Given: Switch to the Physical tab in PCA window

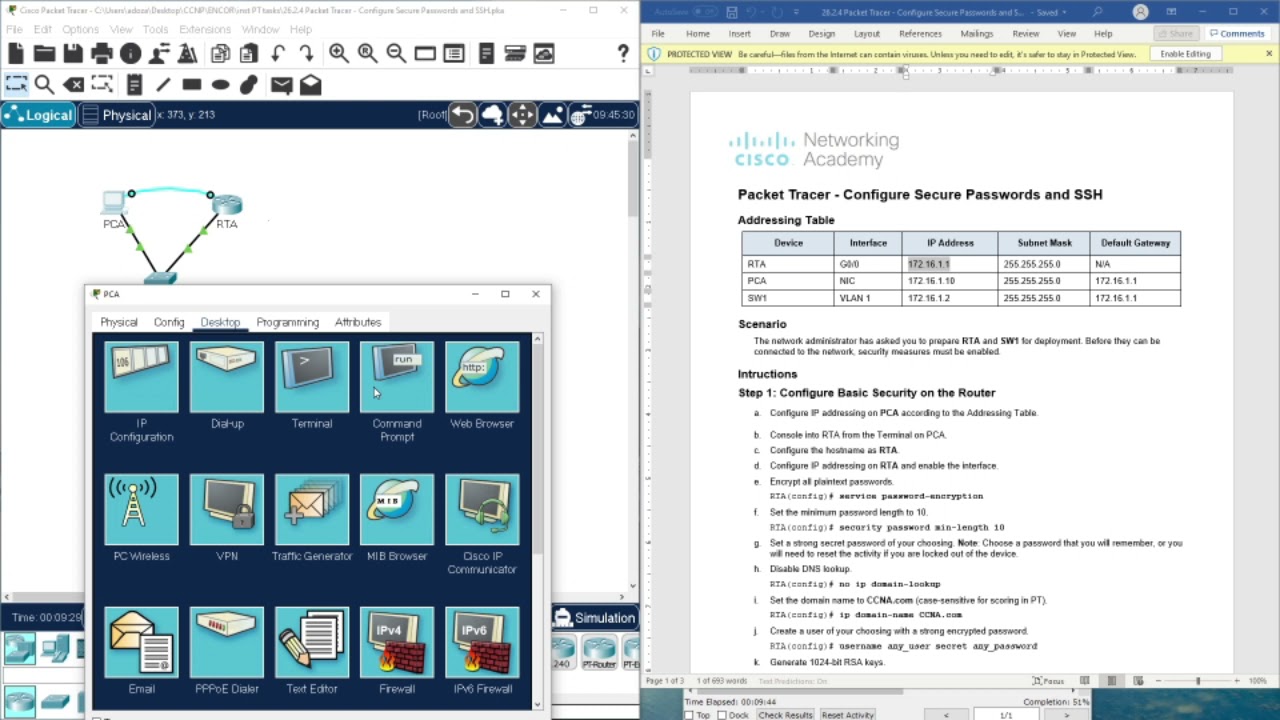Looking at the screenshot, I should pos(119,322).
